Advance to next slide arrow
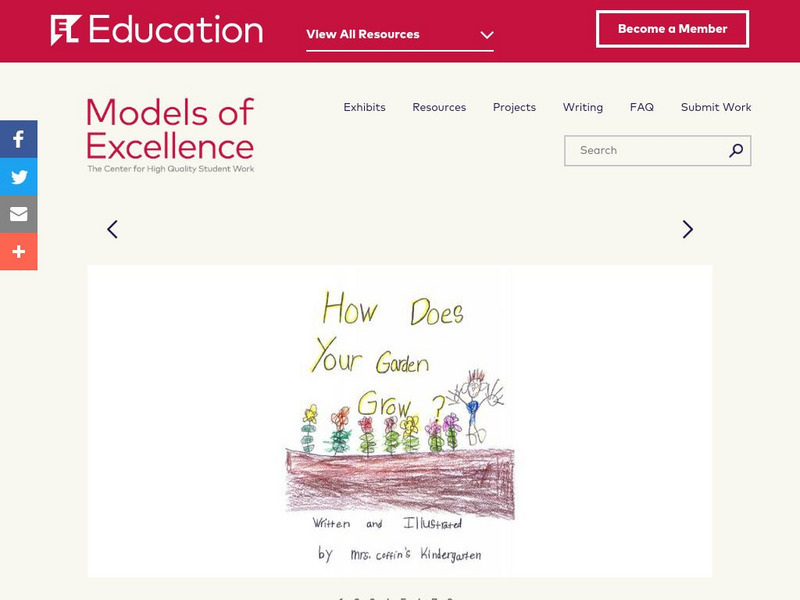The height and width of the screenshot is (600, 800). [687, 229]
